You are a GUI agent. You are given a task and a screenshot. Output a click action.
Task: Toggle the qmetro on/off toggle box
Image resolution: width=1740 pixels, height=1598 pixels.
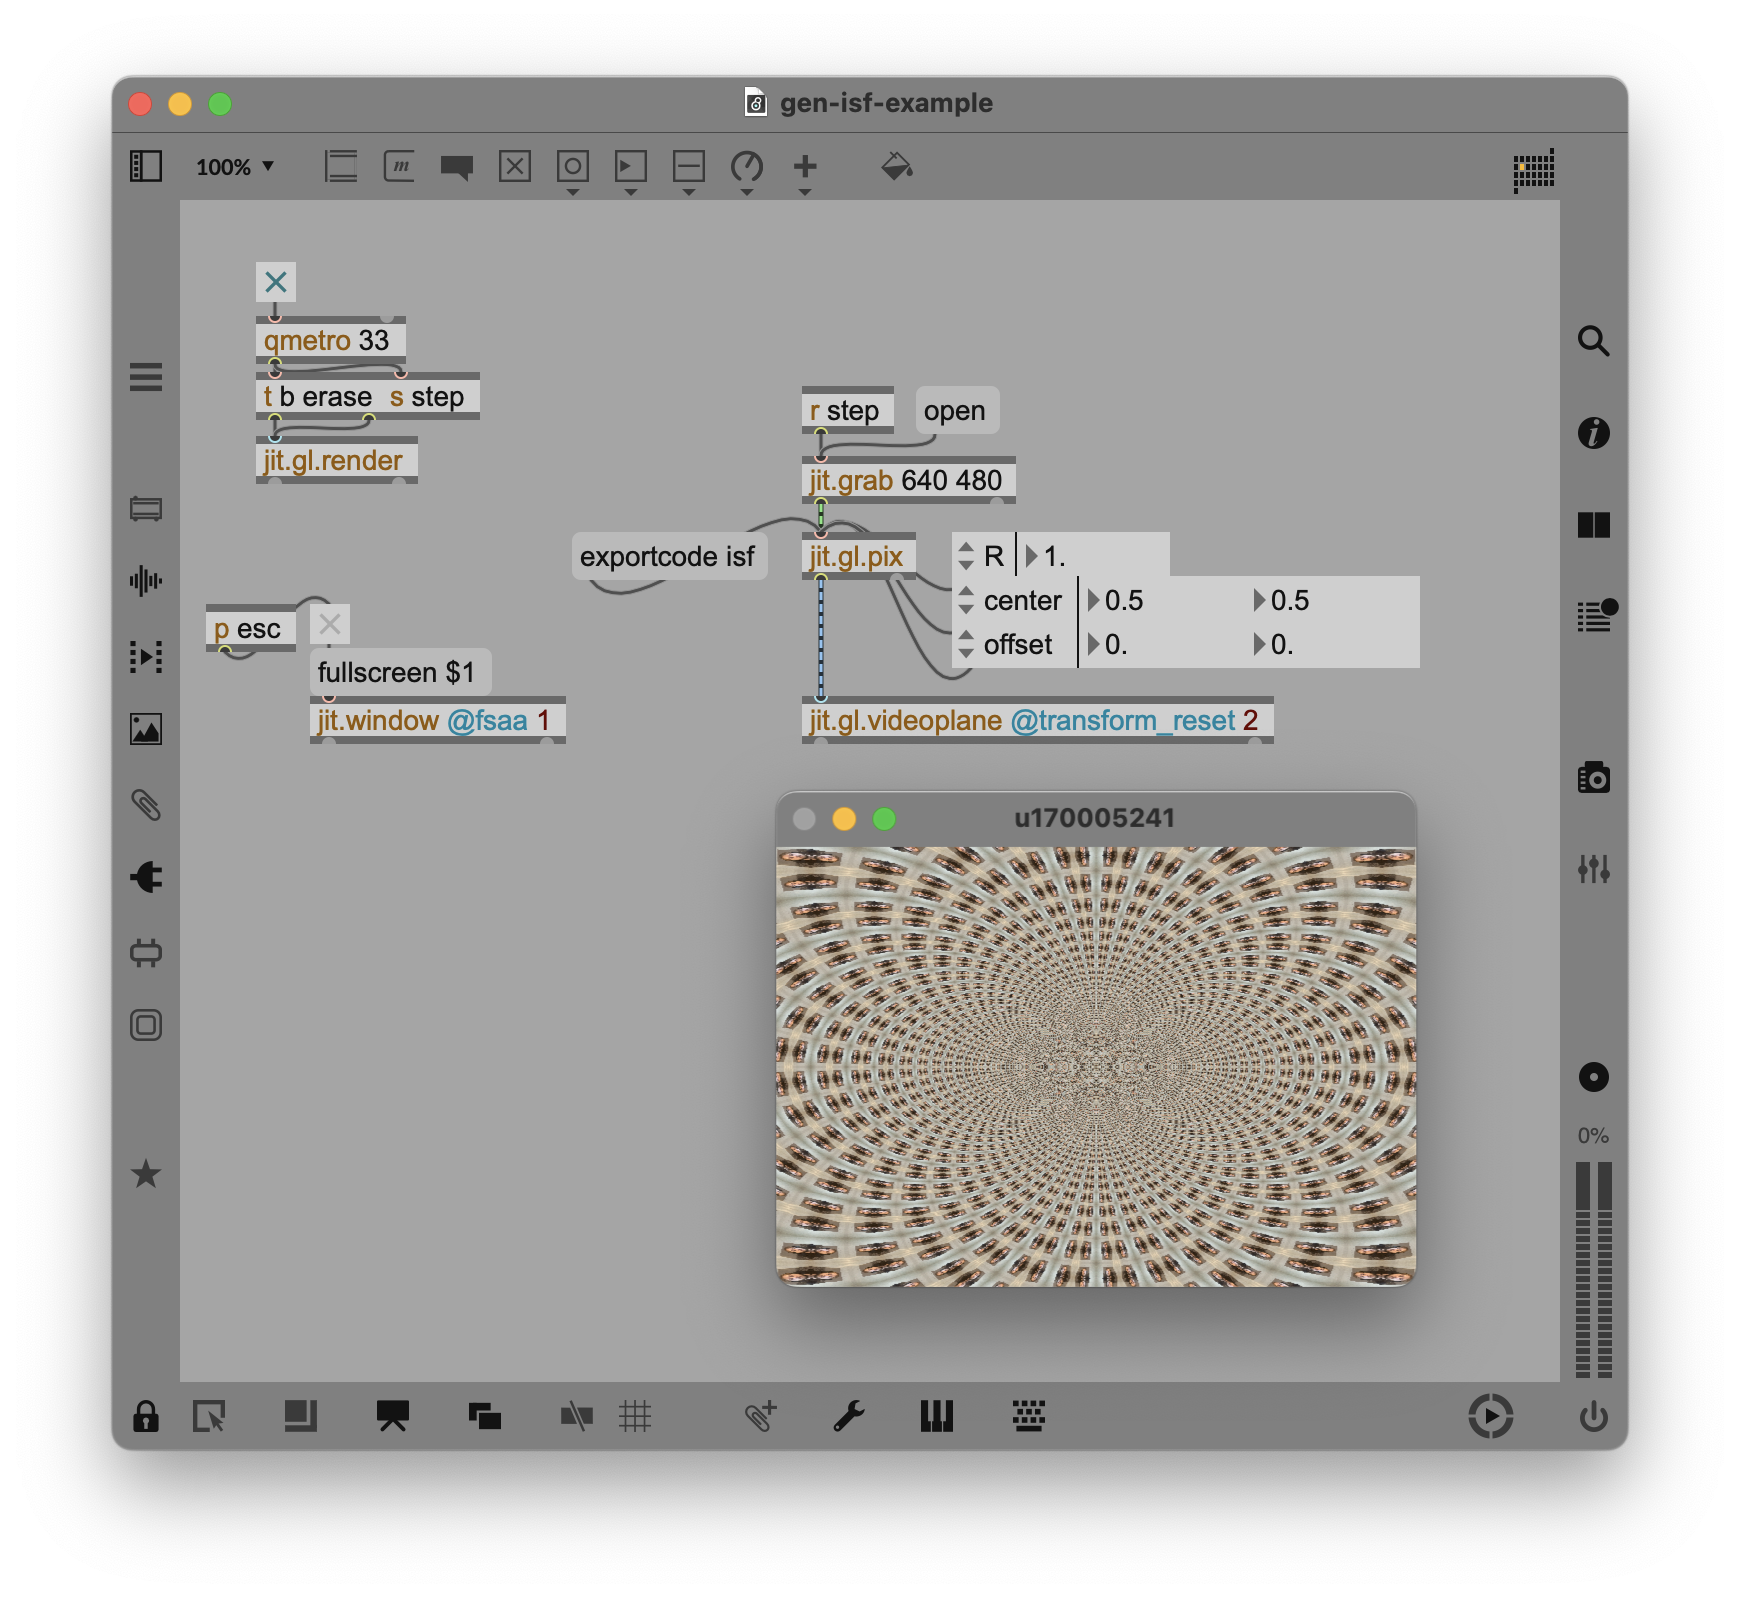click(x=276, y=282)
